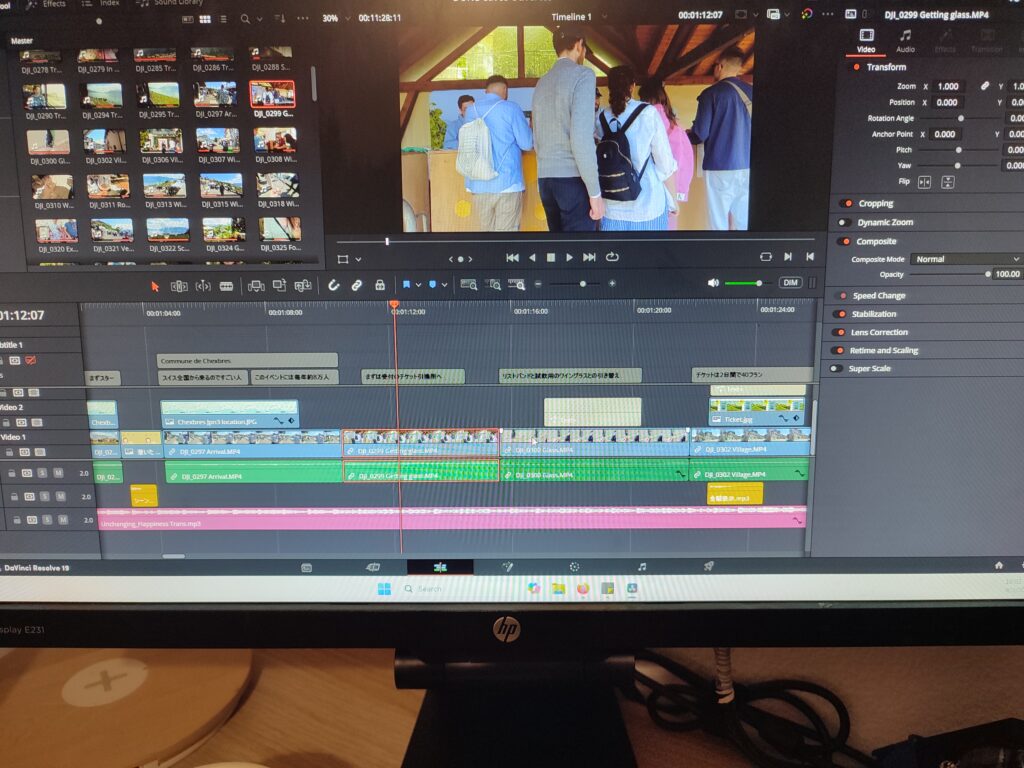Zoom out timeline with minus icon
This screenshot has width=1024, height=768.
tap(538, 284)
